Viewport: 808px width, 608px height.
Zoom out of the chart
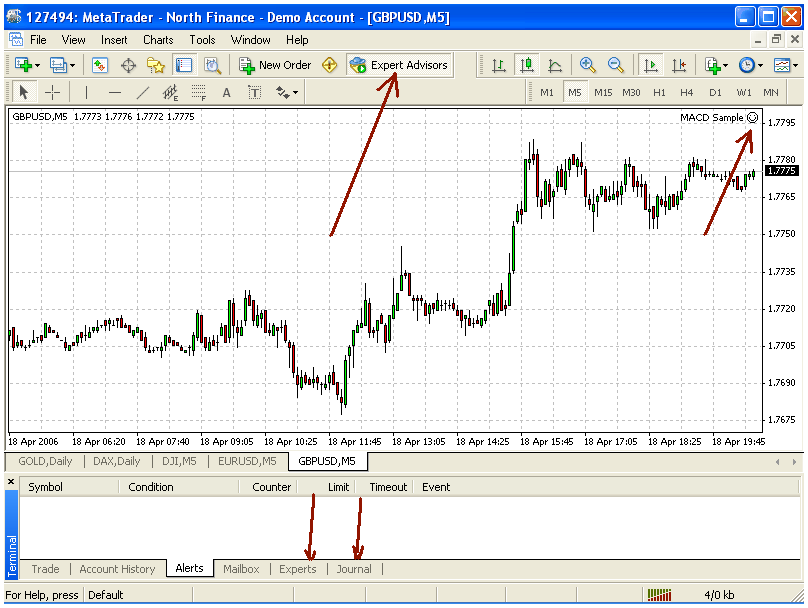tap(616, 65)
